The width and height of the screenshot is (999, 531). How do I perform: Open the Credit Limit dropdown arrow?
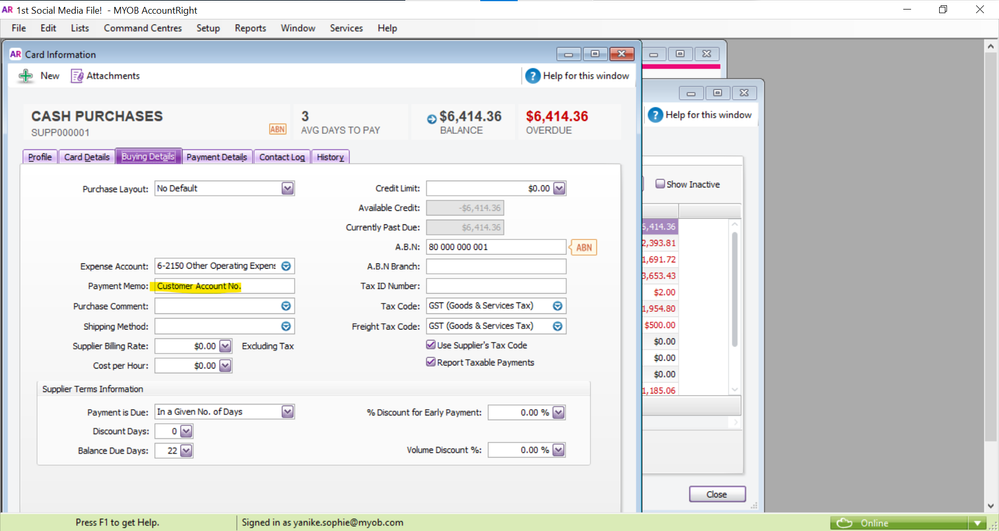point(559,188)
